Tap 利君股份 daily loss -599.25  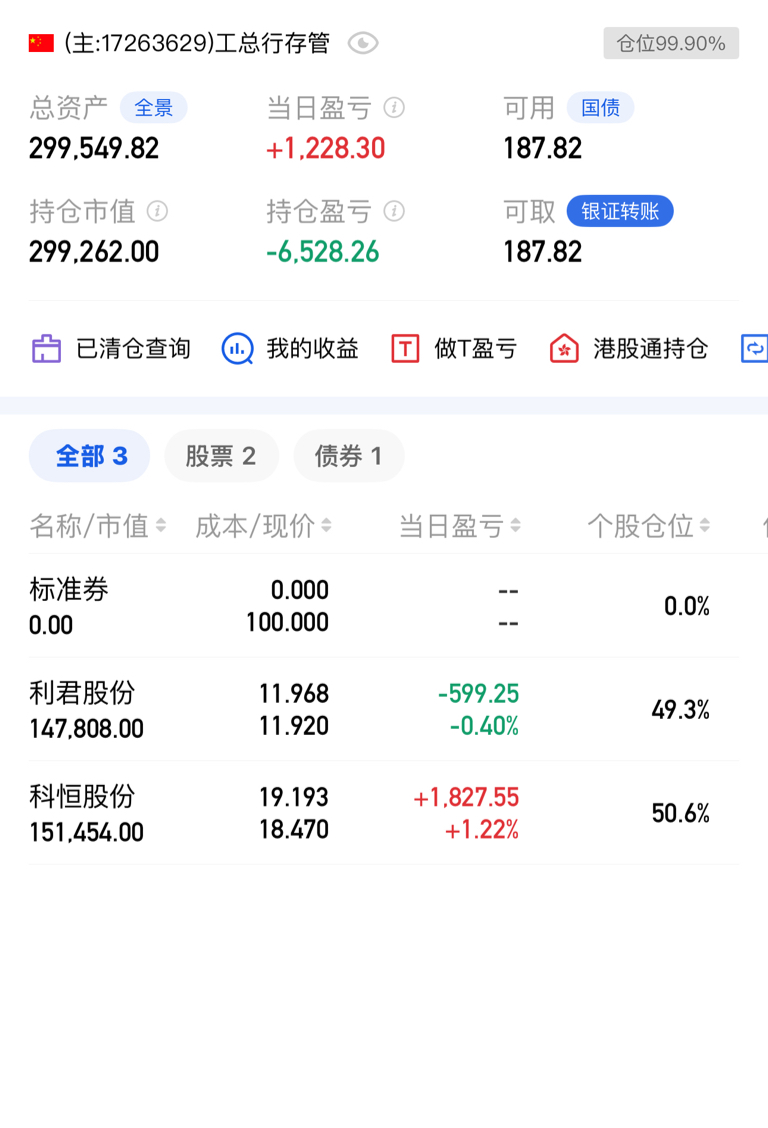(x=479, y=693)
